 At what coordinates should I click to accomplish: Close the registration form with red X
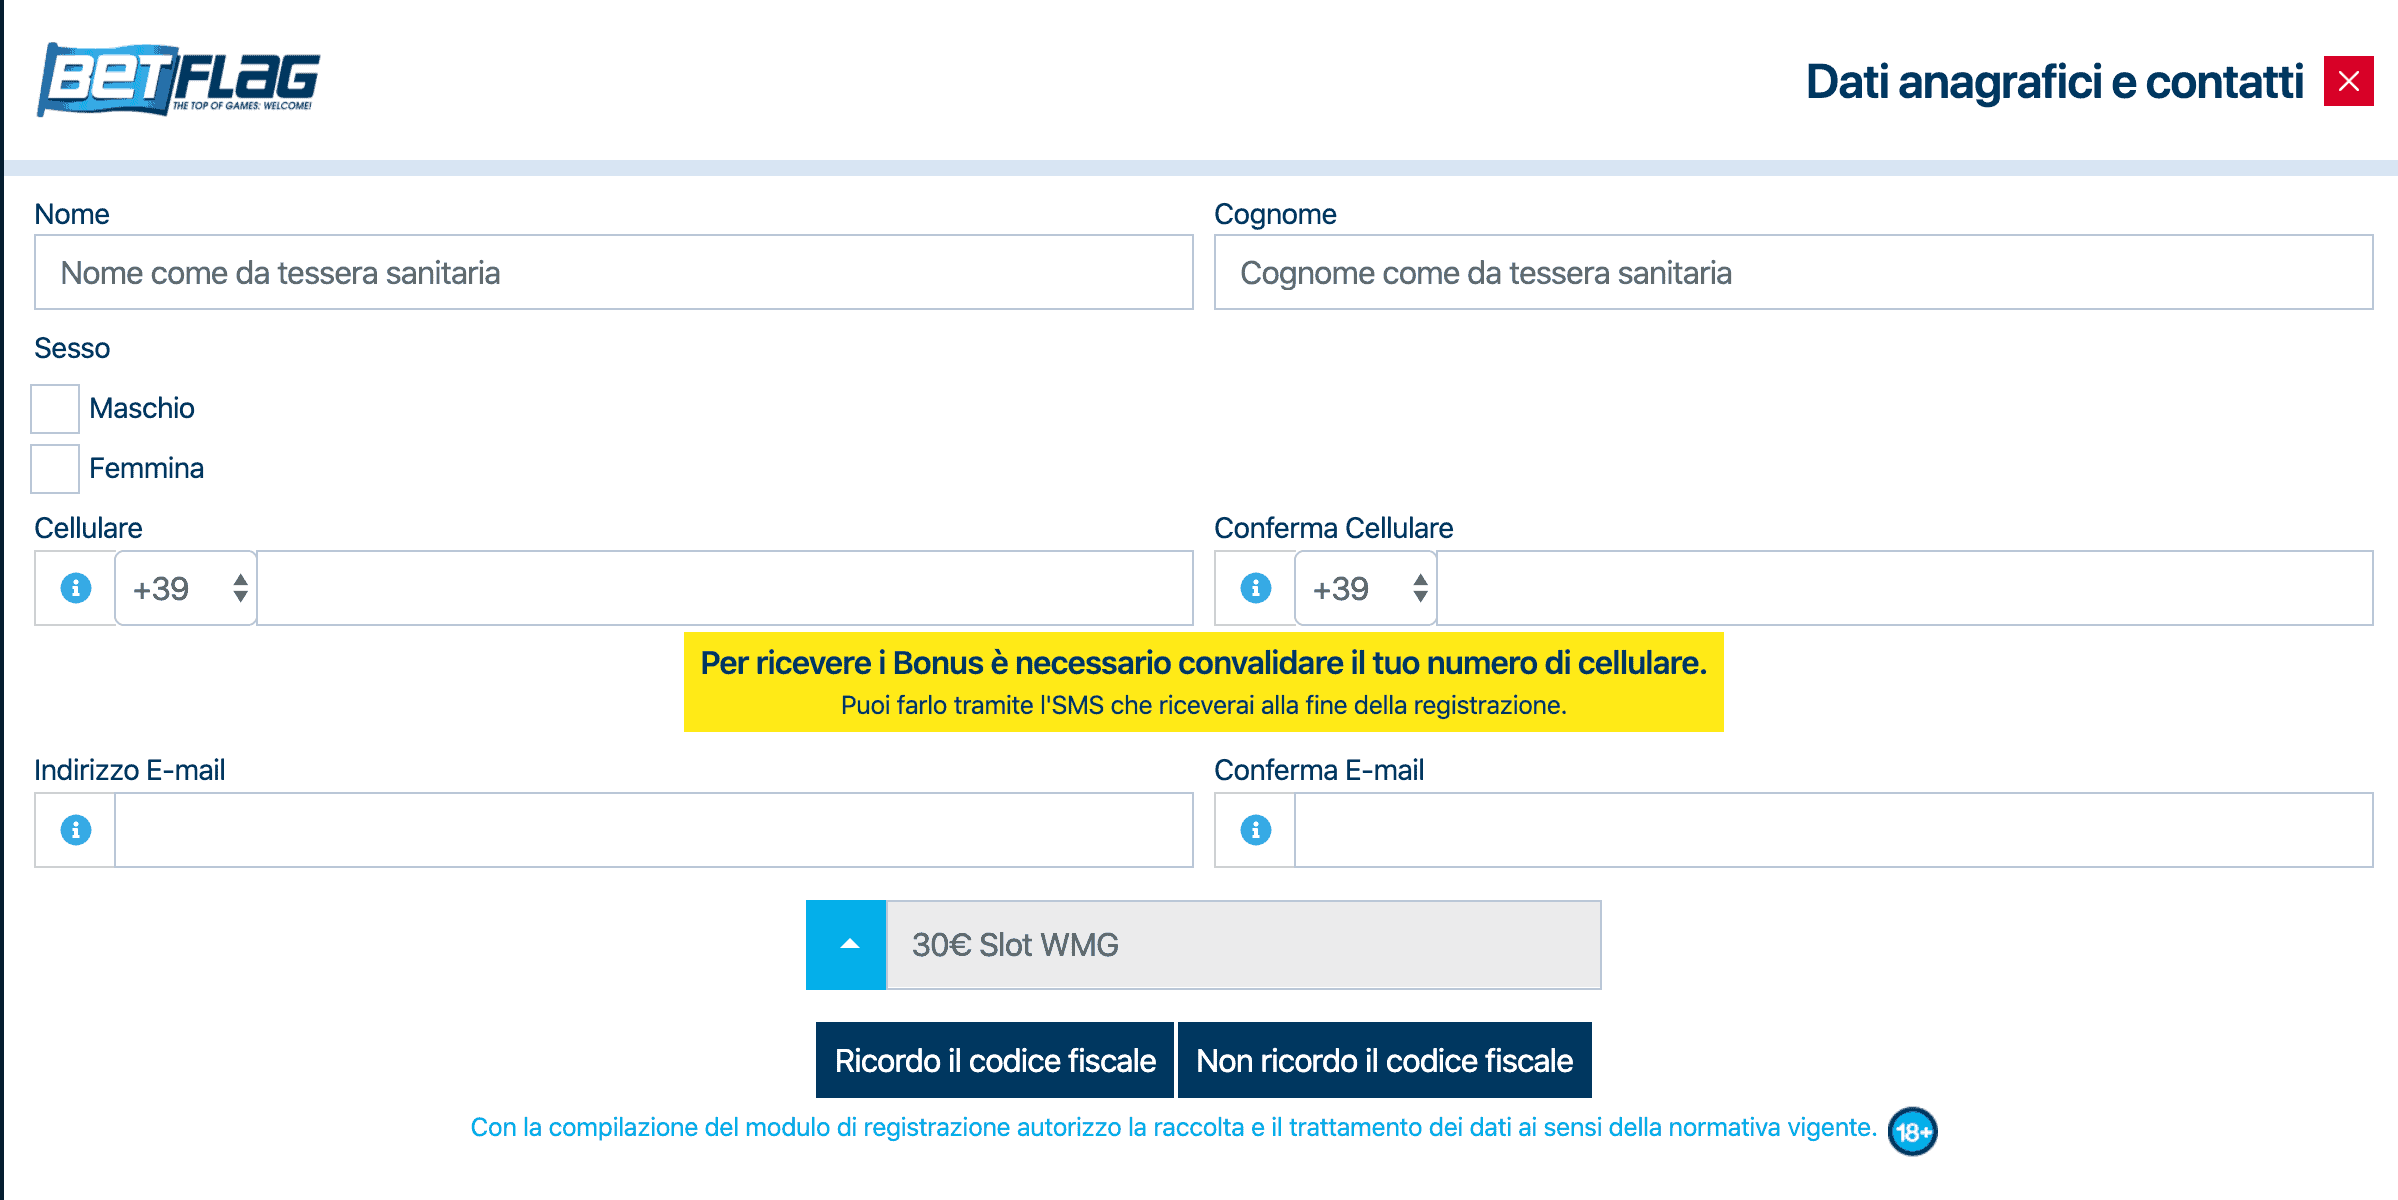click(2348, 81)
